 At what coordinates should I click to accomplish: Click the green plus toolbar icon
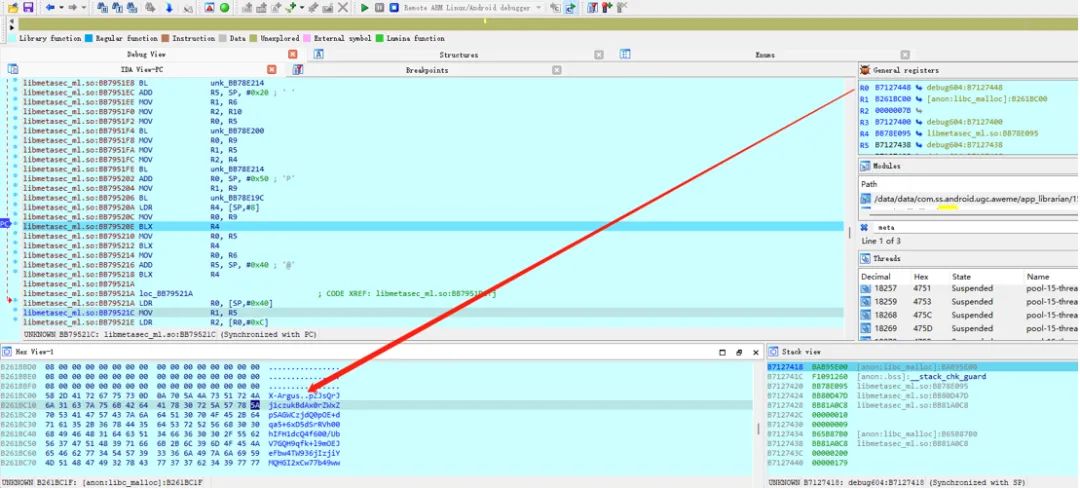coord(291,8)
